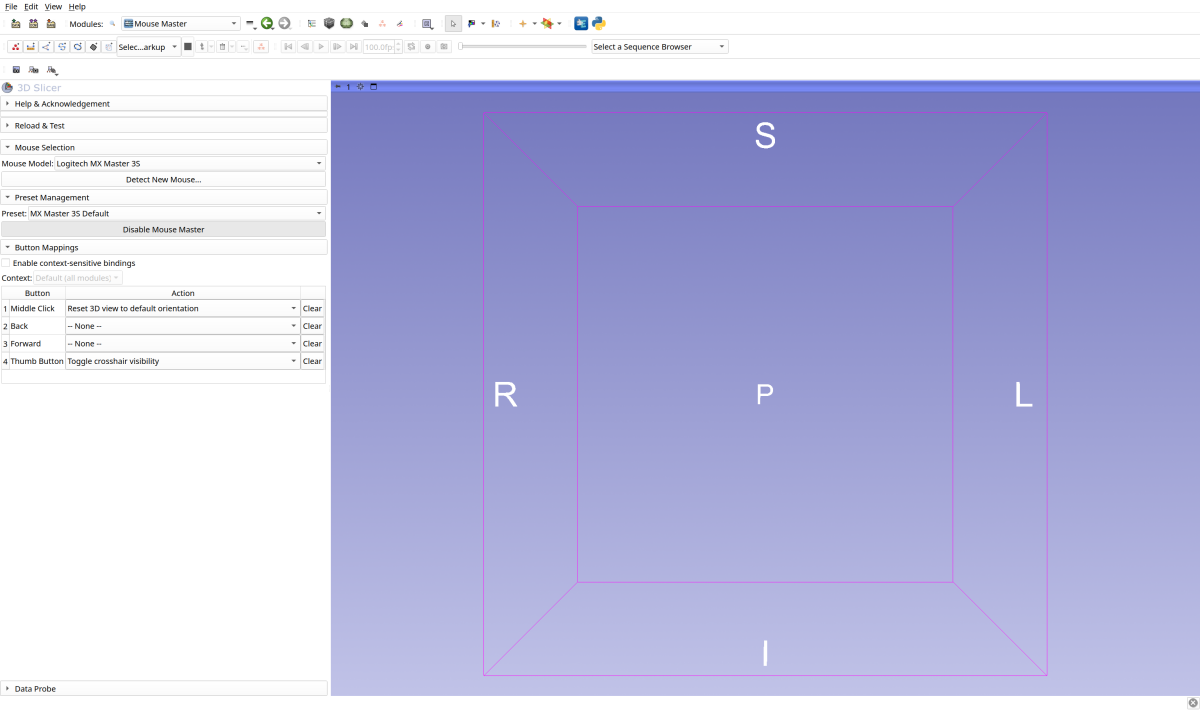Open the Thumb Button action dropdown
This screenshot has height=710, width=1200.
(182, 361)
